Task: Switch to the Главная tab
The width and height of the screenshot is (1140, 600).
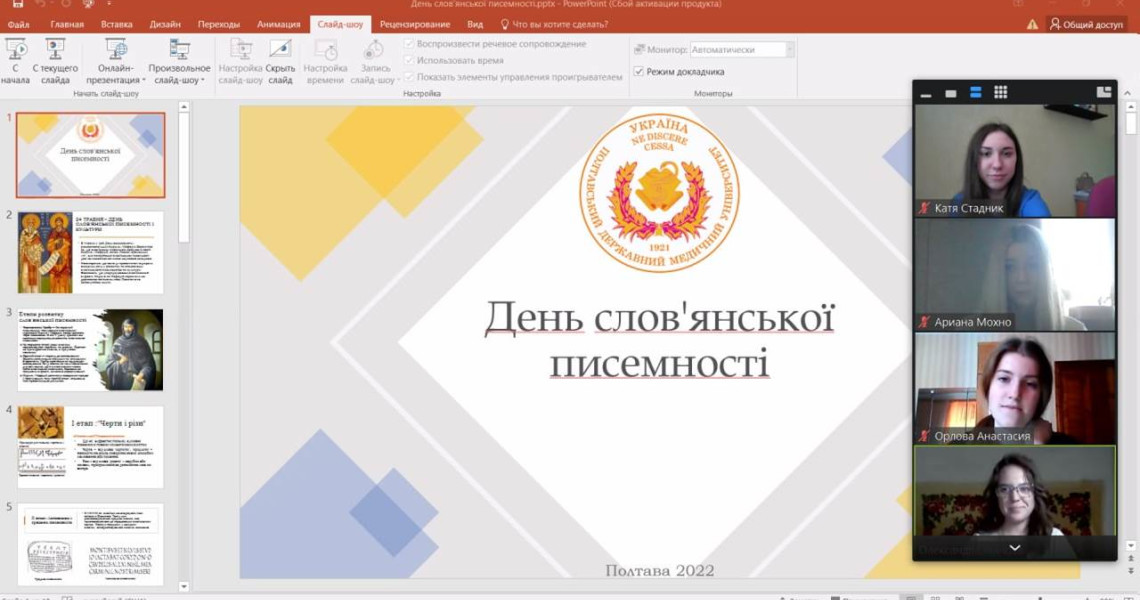Action: tap(67, 24)
